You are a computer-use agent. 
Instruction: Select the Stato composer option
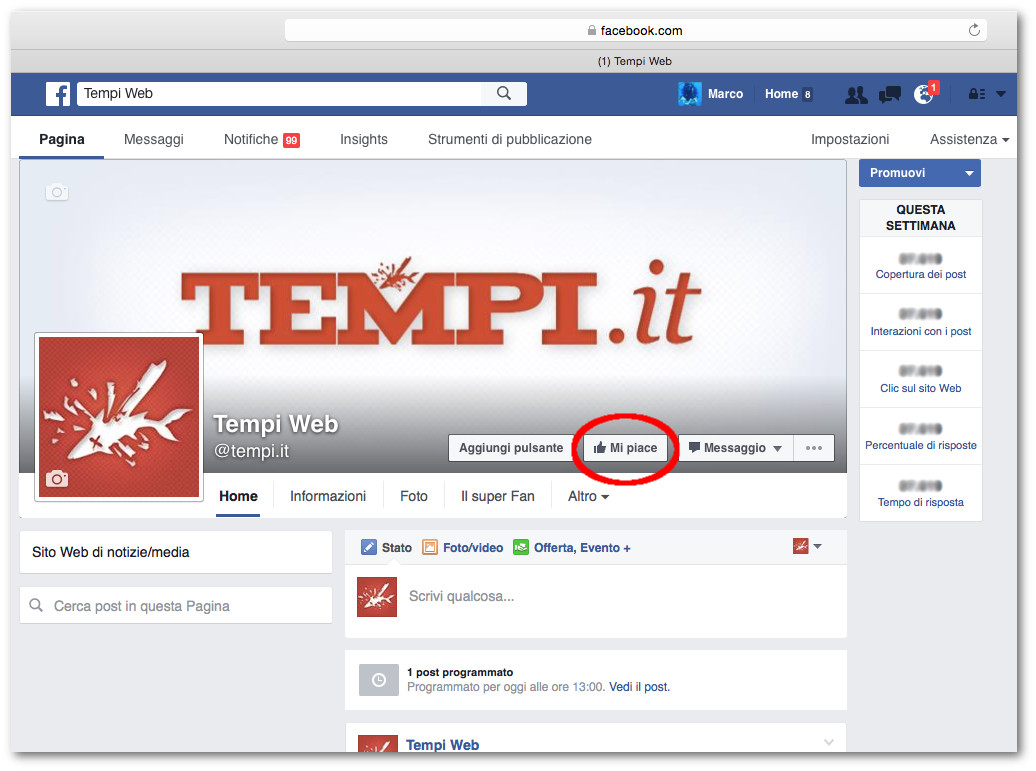[396, 548]
